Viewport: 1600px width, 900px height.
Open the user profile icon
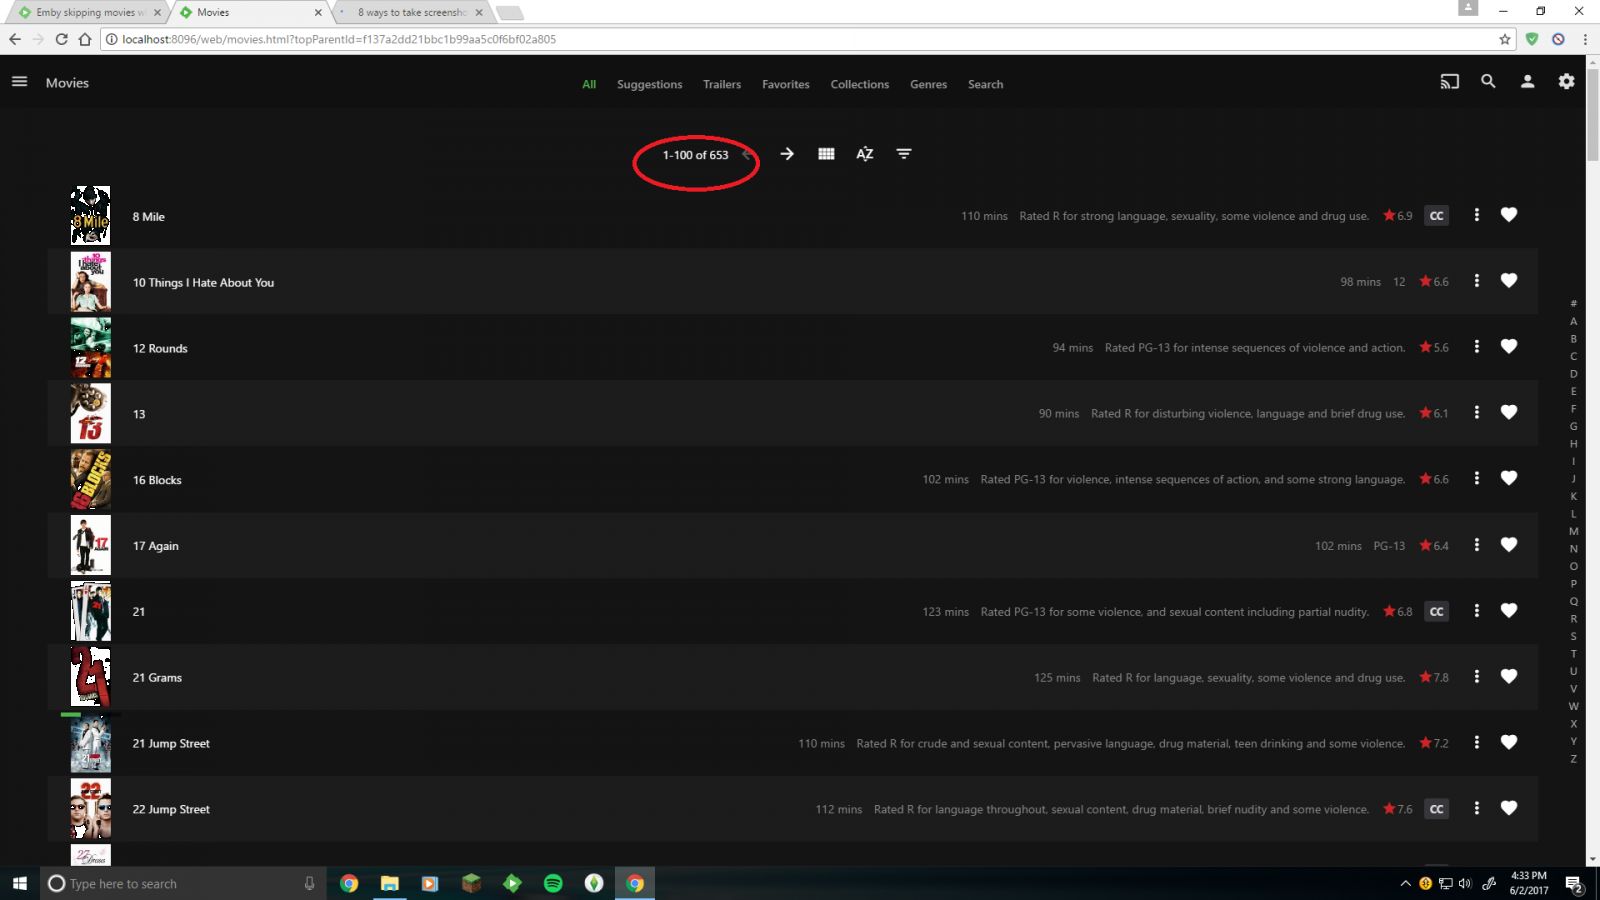1527,82
